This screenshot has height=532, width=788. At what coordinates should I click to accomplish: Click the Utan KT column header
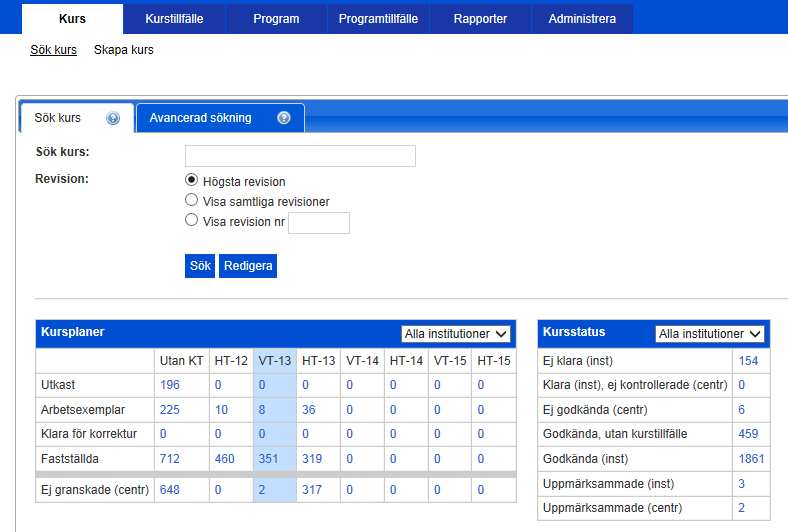click(181, 361)
